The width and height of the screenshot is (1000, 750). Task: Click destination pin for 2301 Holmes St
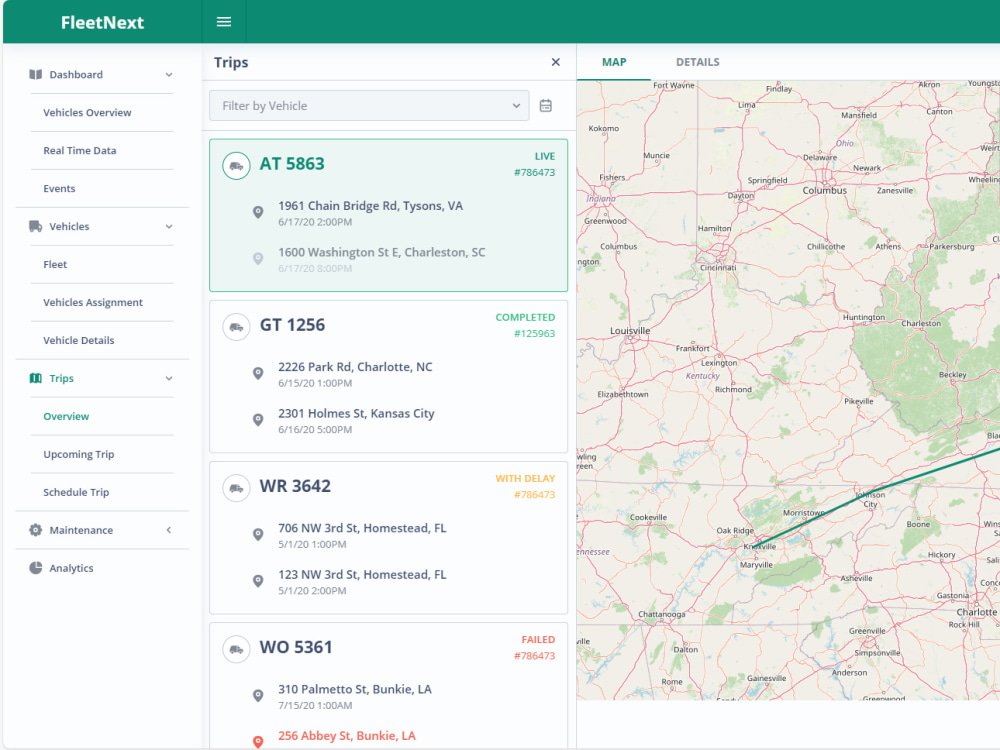tap(258, 420)
